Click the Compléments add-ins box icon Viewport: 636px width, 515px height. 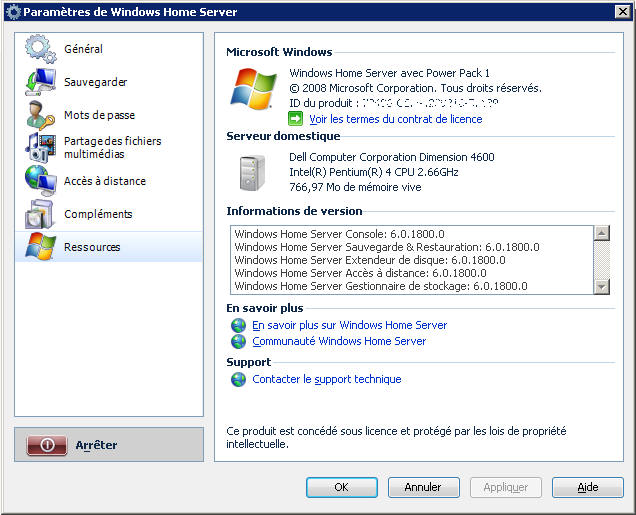pos(40,214)
